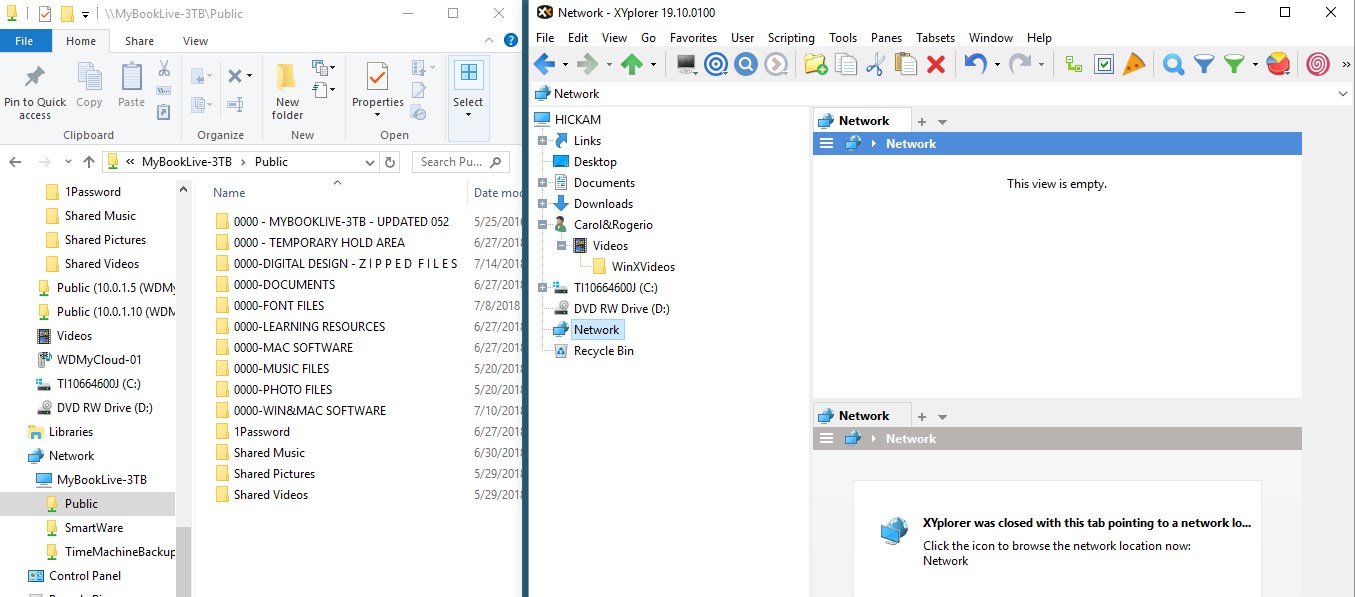Screen dimensions: 1355x597
Task: Add a new tab in upper XYplorer pane
Action: point(922,121)
